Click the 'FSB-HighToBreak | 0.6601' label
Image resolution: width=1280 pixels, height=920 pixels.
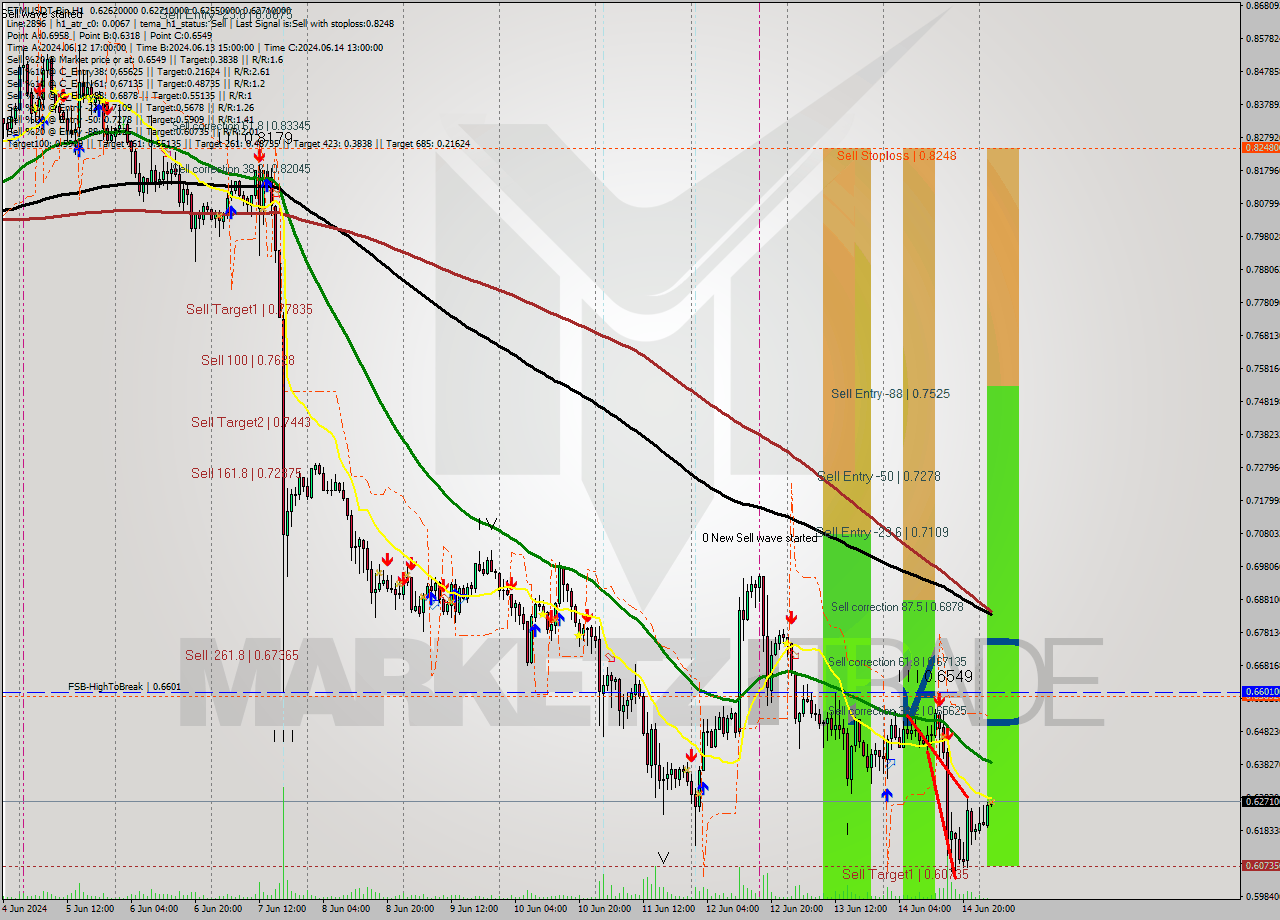(x=124, y=687)
